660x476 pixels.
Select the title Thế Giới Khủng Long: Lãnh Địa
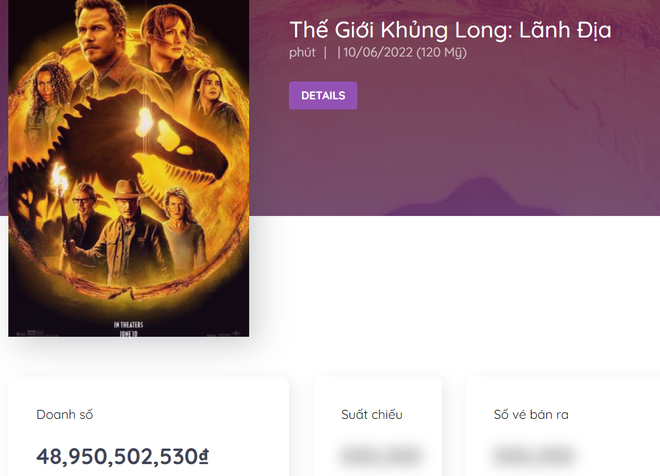pos(450,30)
